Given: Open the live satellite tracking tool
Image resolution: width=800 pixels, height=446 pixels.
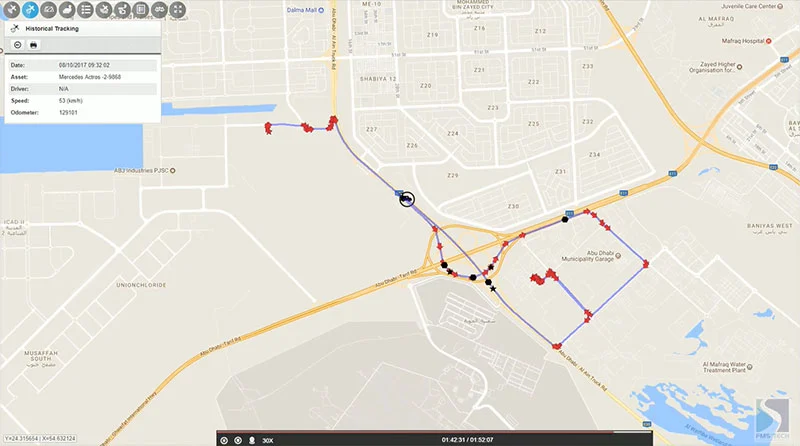Looking at the screenshot, I should 10,9.
